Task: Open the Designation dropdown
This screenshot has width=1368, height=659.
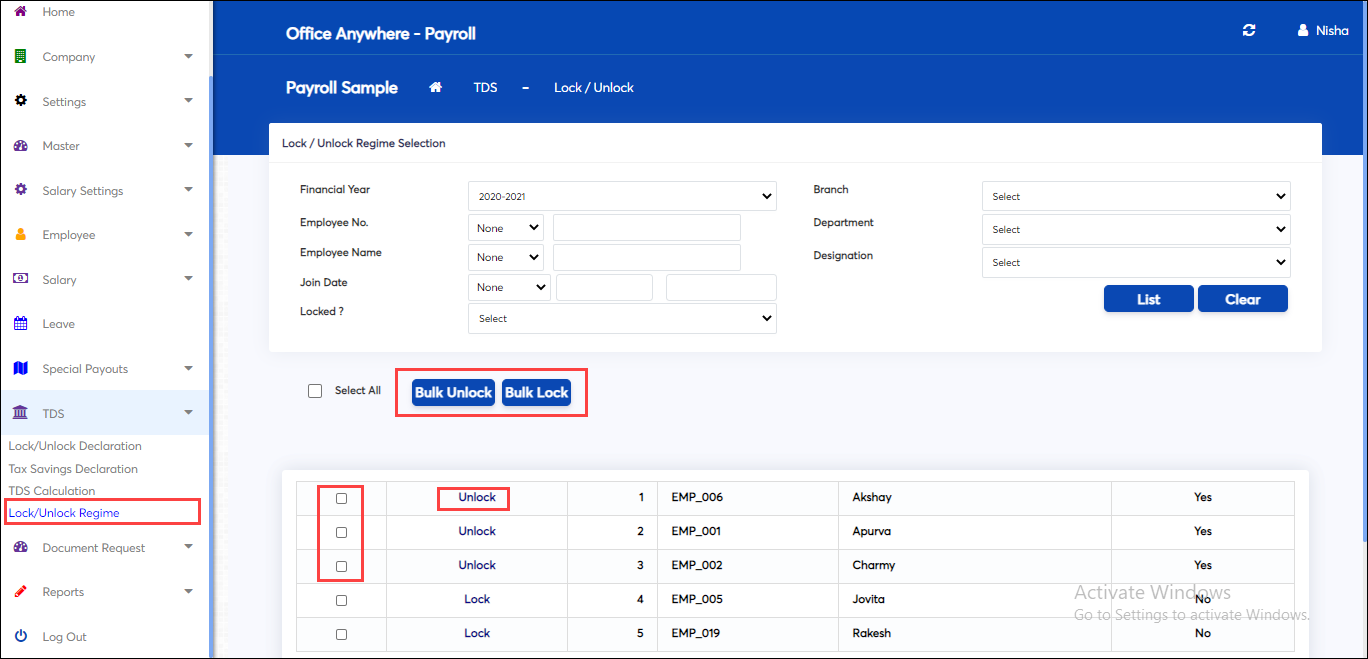Action: pyautogui.click(x=1136, y=262)
